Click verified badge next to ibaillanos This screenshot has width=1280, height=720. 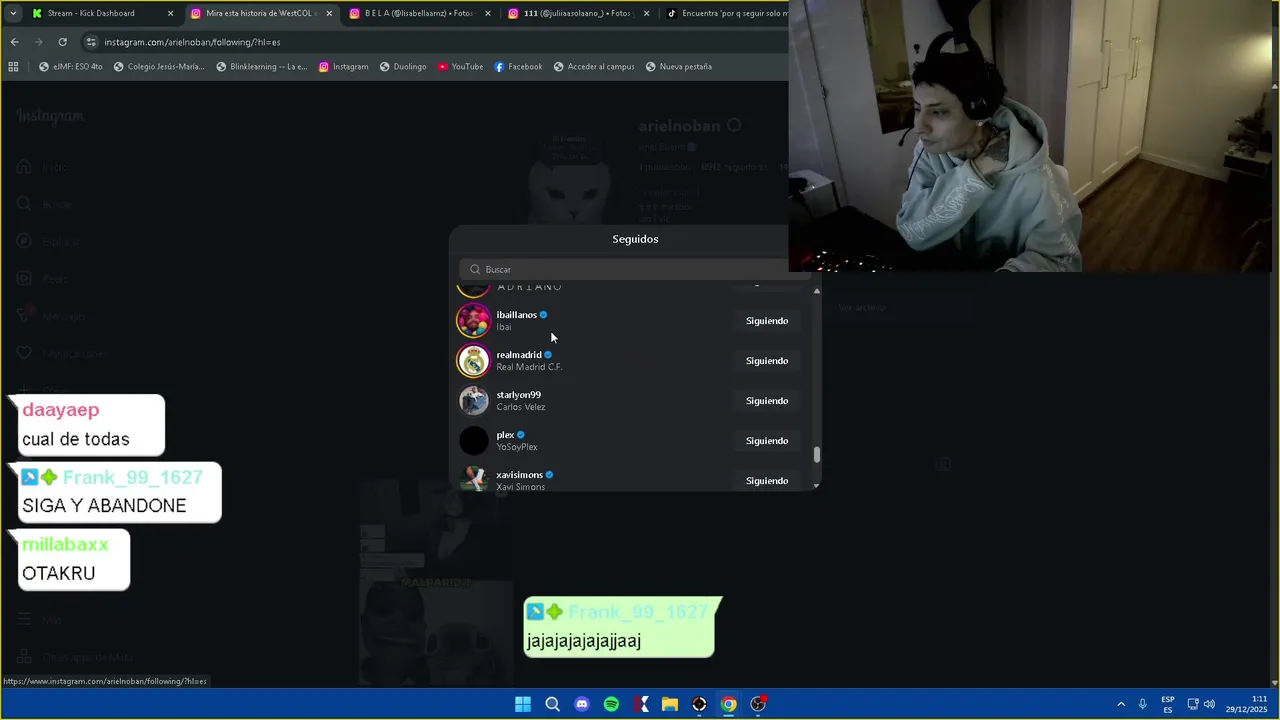(544, 315)
